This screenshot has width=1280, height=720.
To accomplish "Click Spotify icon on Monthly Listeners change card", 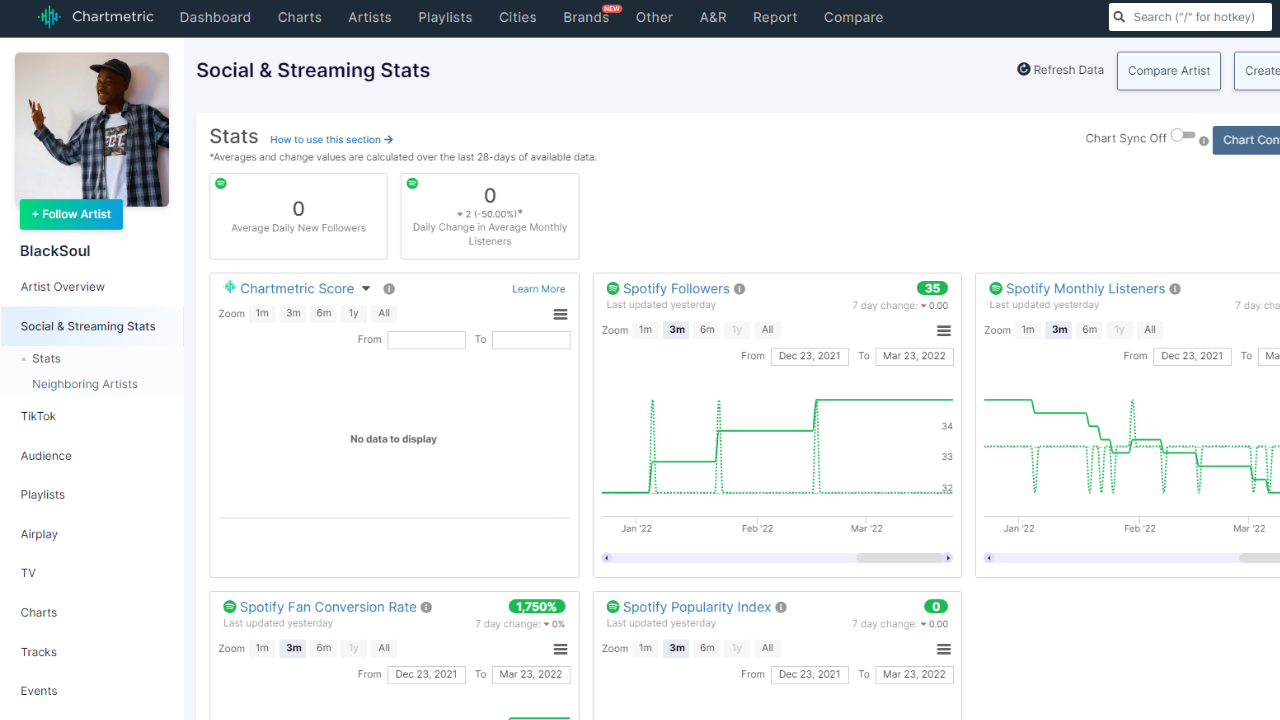I will (x=412, y=184).
